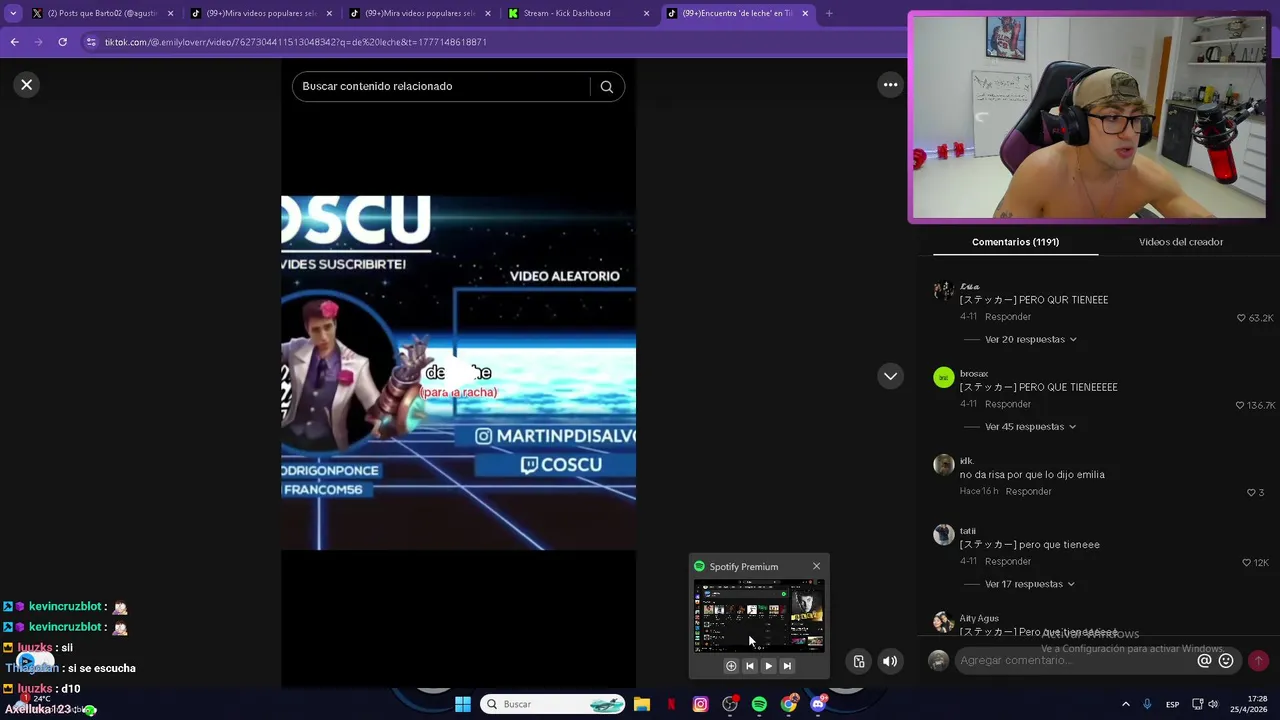Click Responder under PERO QUR TIENEEE comment
The height and width of the screenshot is (720, 1280).
pyautogui.click(x=1008, y=317)
